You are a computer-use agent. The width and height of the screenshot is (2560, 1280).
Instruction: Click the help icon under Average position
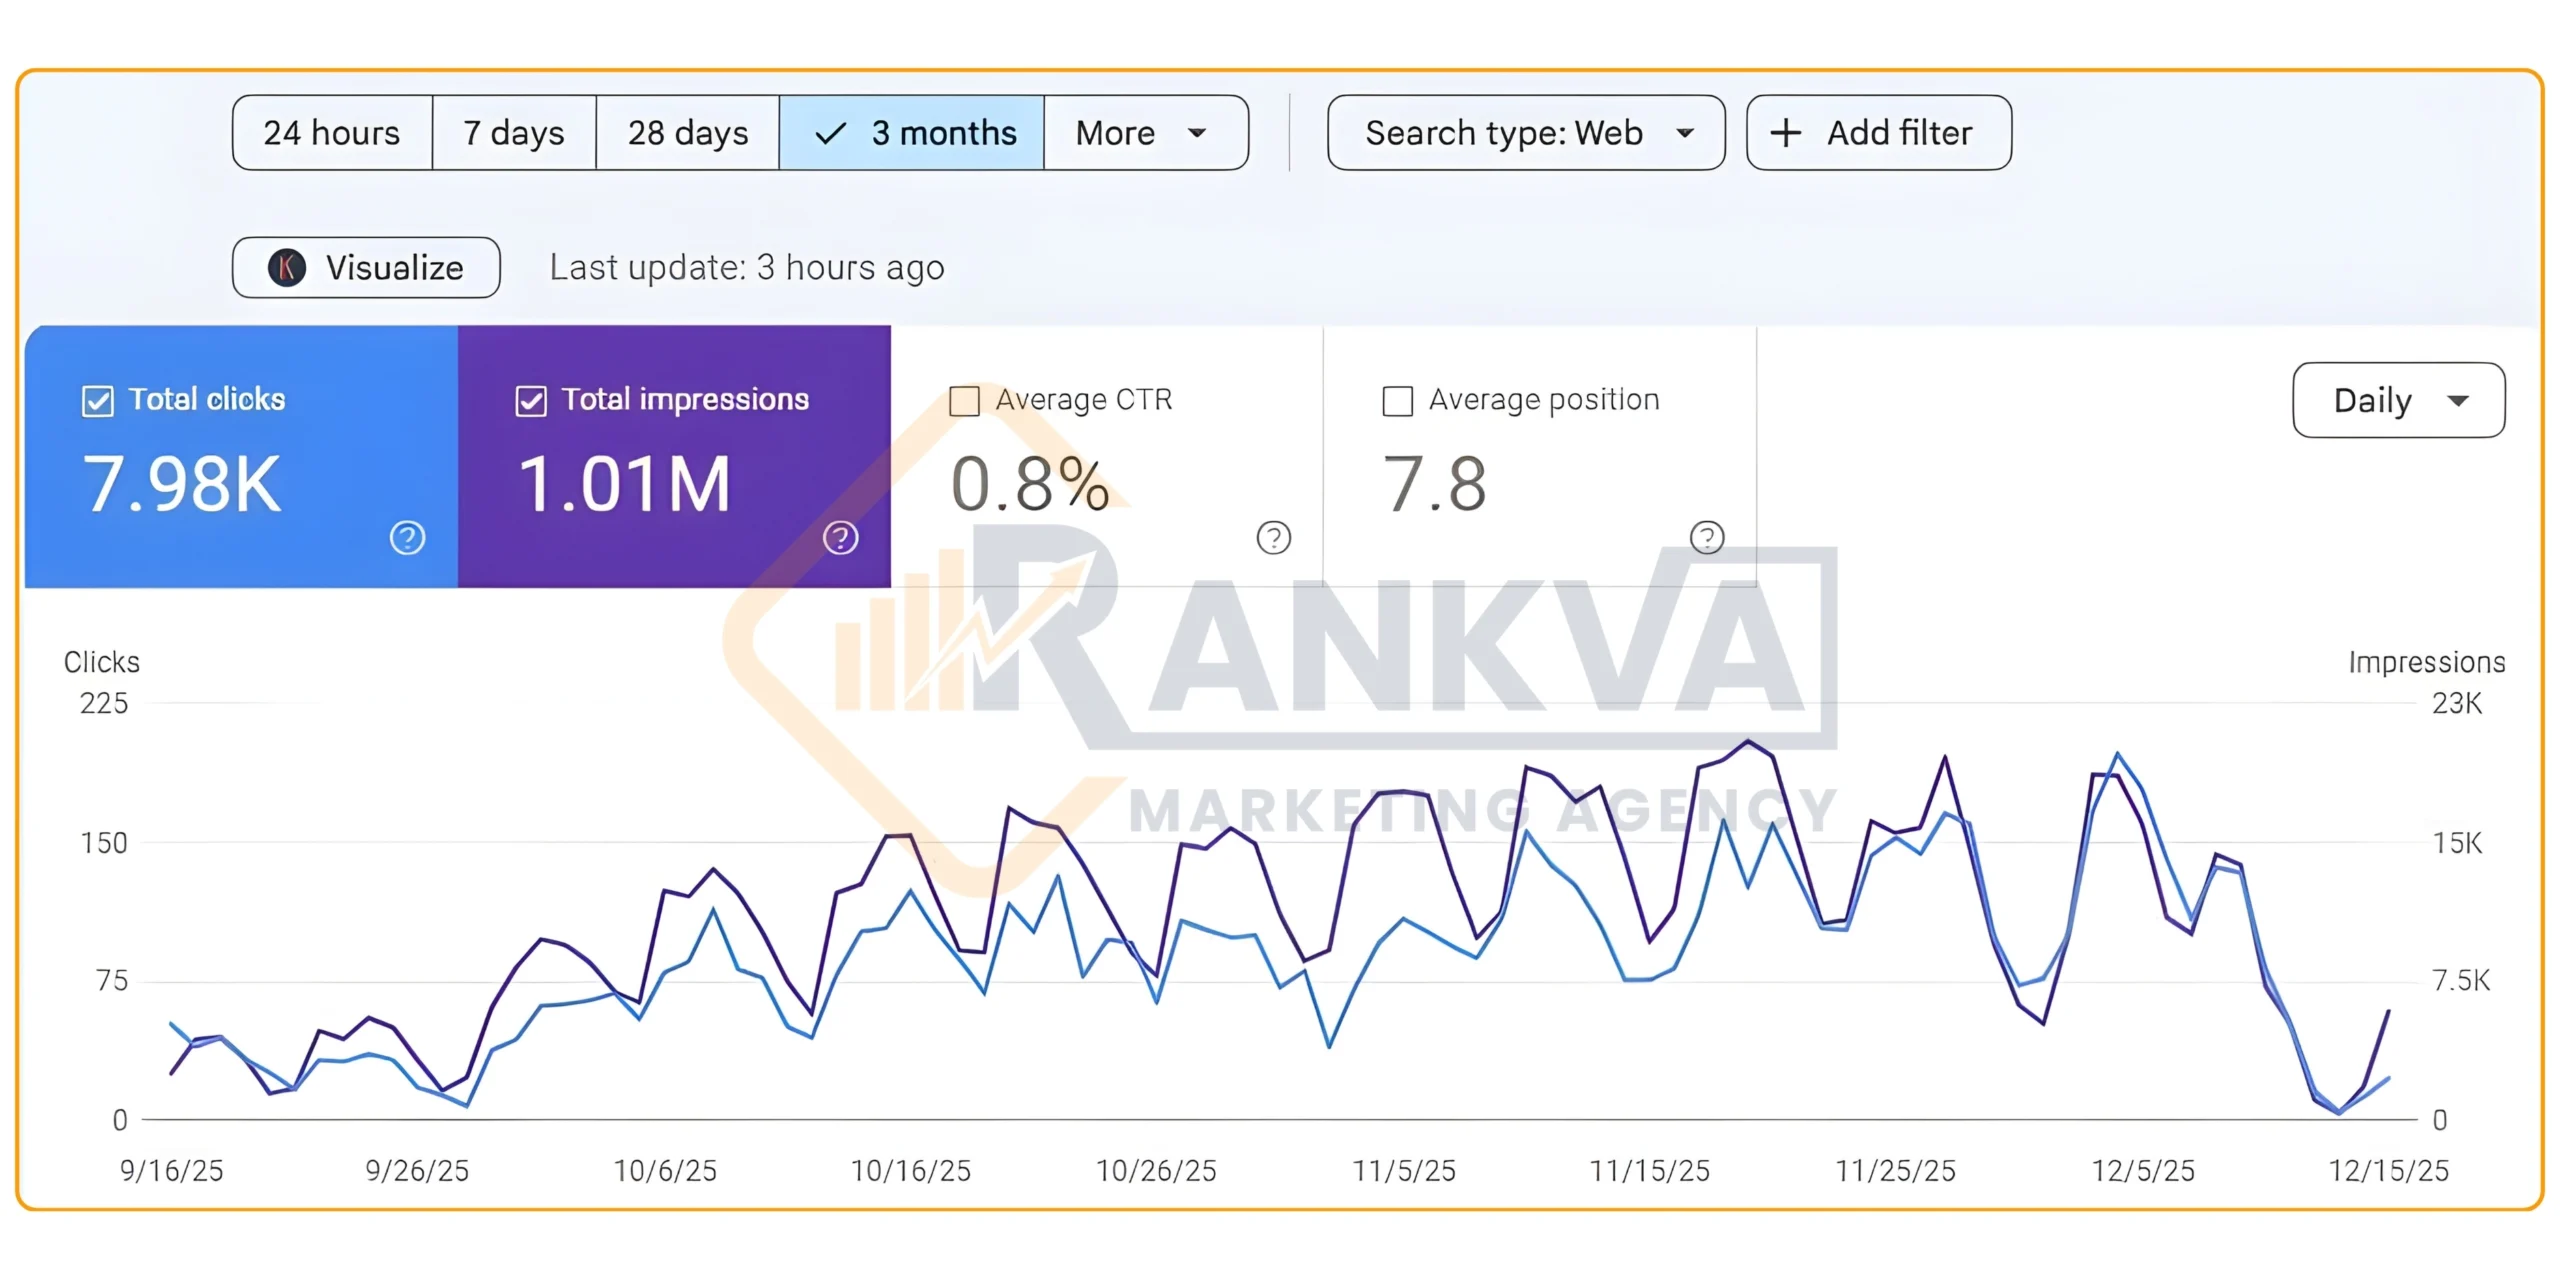coord(1706,538)
